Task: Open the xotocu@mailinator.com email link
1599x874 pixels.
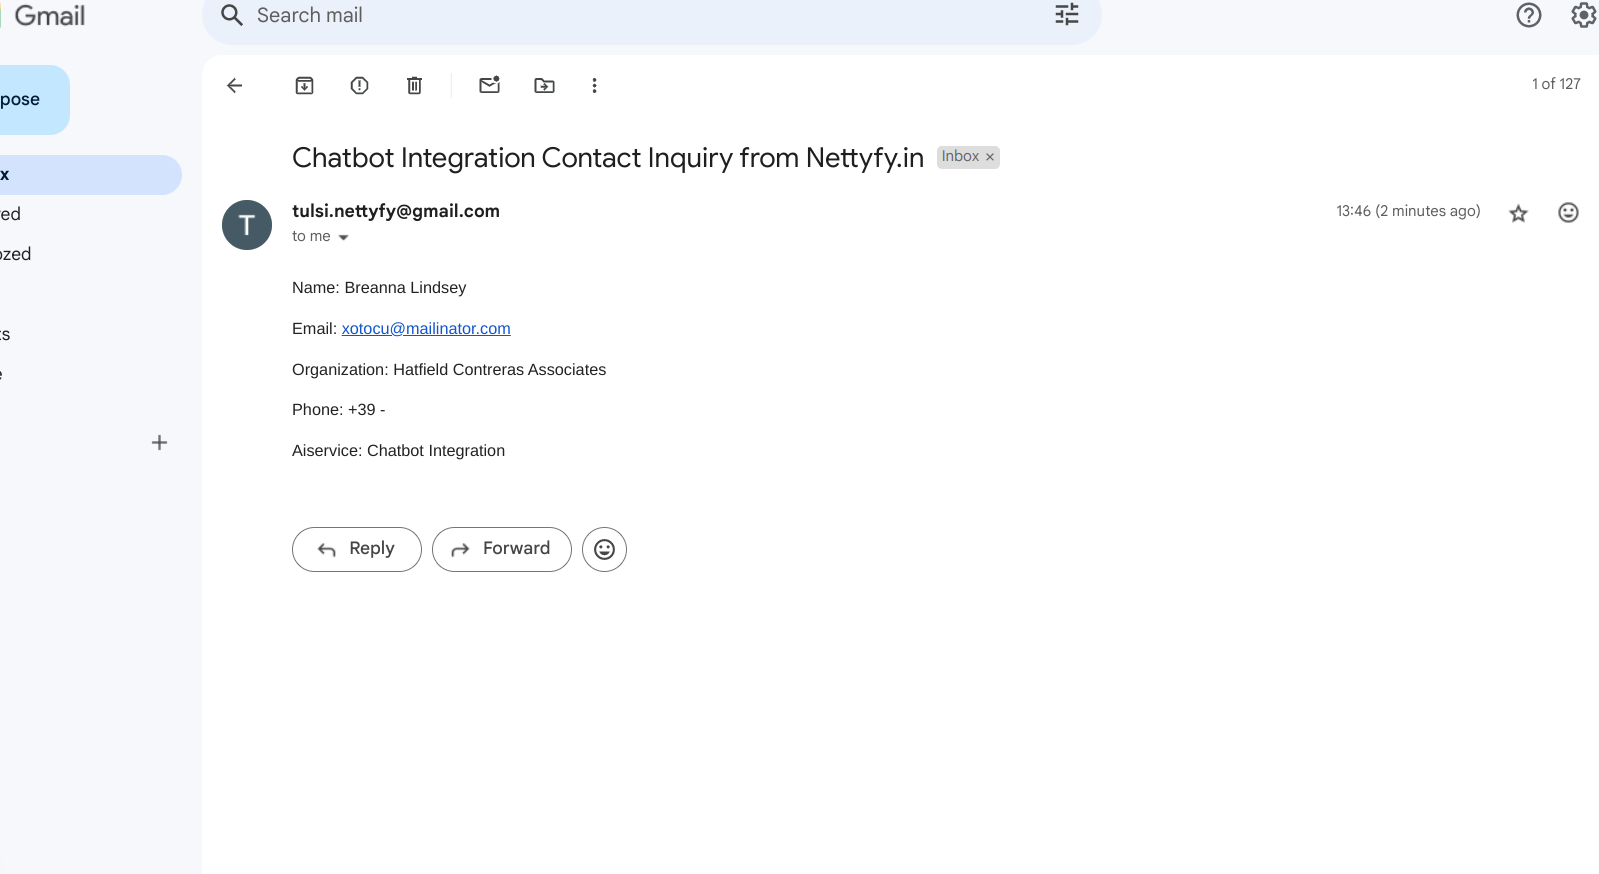Action: [x=426, y=329]
